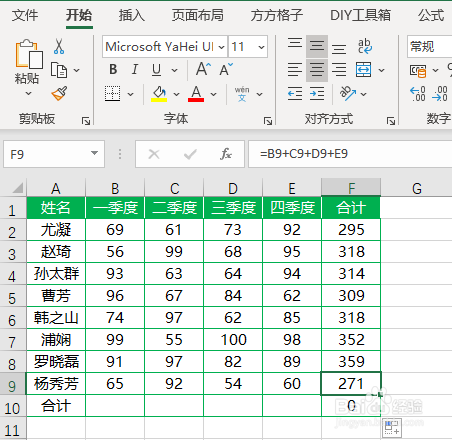The image size is (452, 440).
Task: Select column F header
Action: pos(351,188)
